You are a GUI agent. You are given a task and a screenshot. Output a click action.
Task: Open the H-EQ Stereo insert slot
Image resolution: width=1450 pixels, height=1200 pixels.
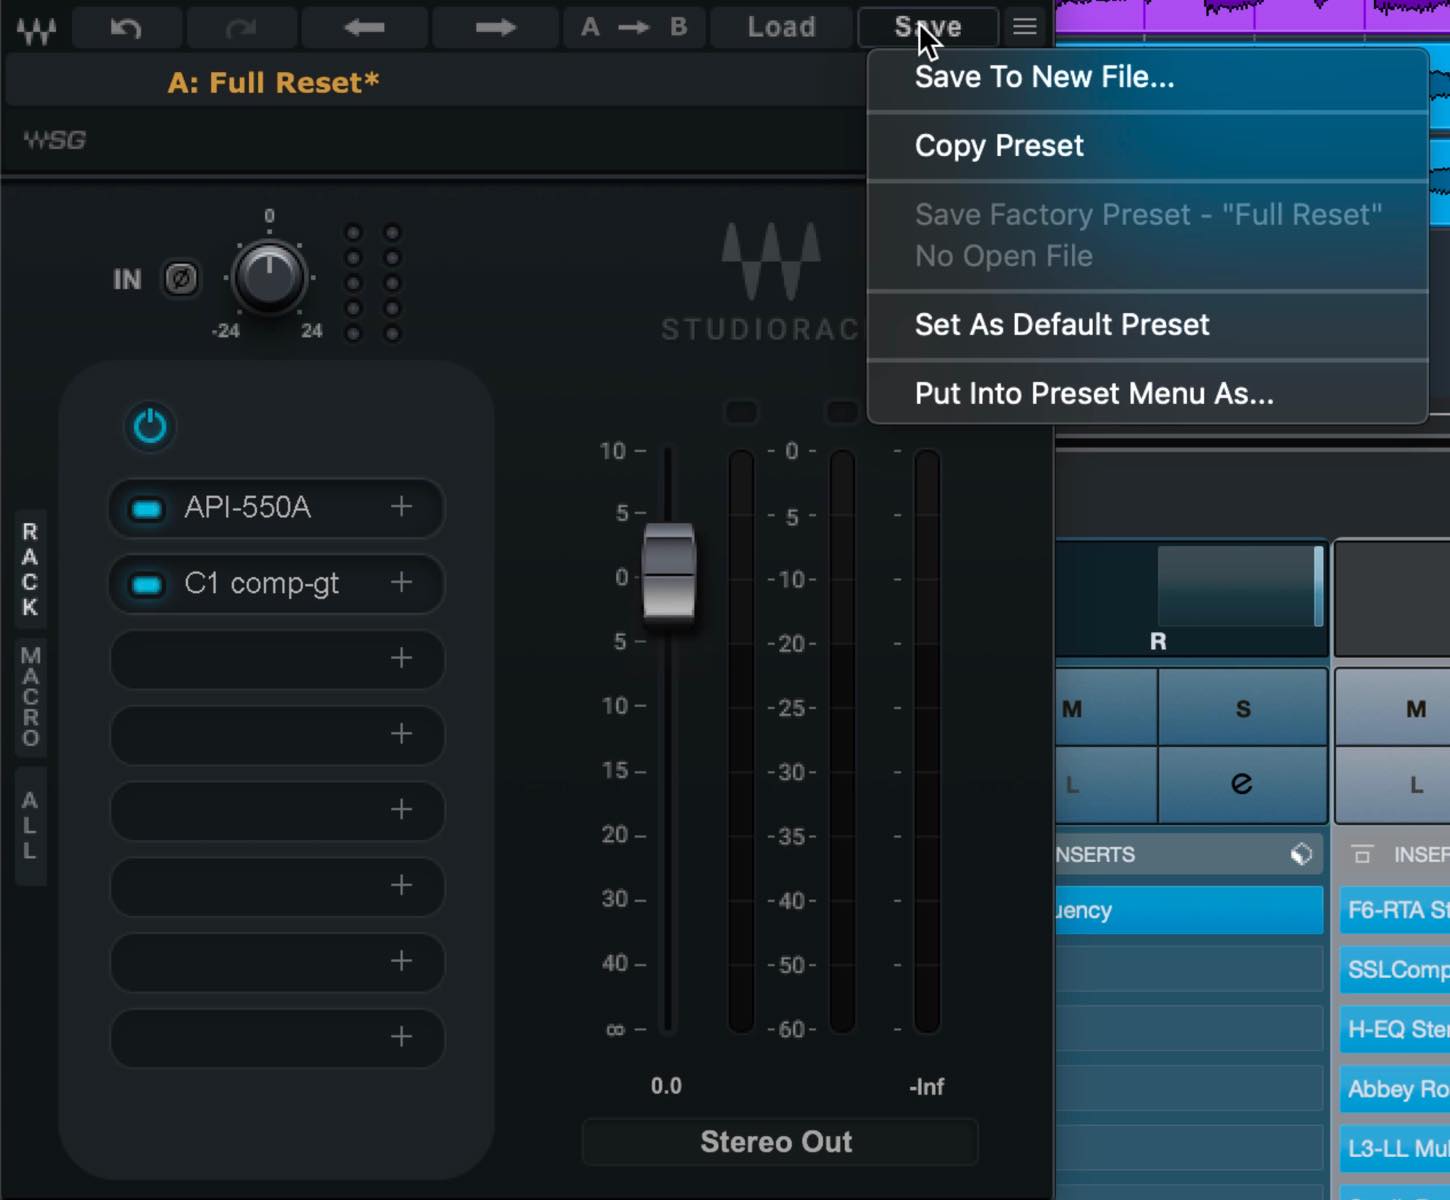(1395, 1029)
